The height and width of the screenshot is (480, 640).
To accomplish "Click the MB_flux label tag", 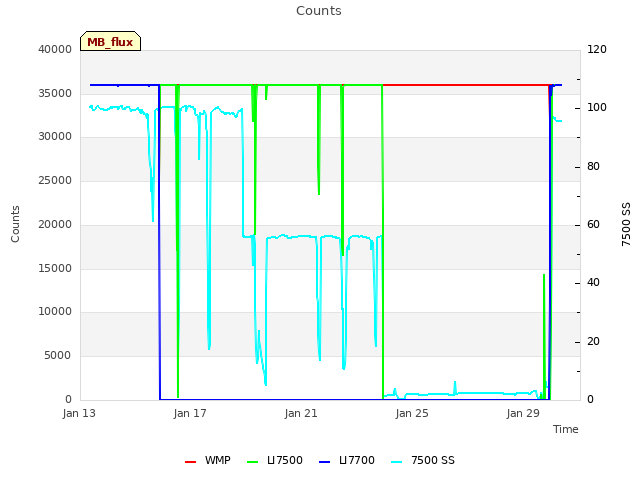I will (110, 41).
